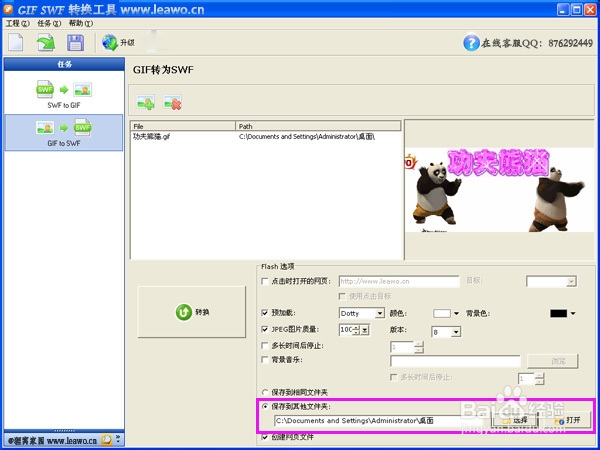Click the 在线客服QQ: 876292449 text

(537, 43)
